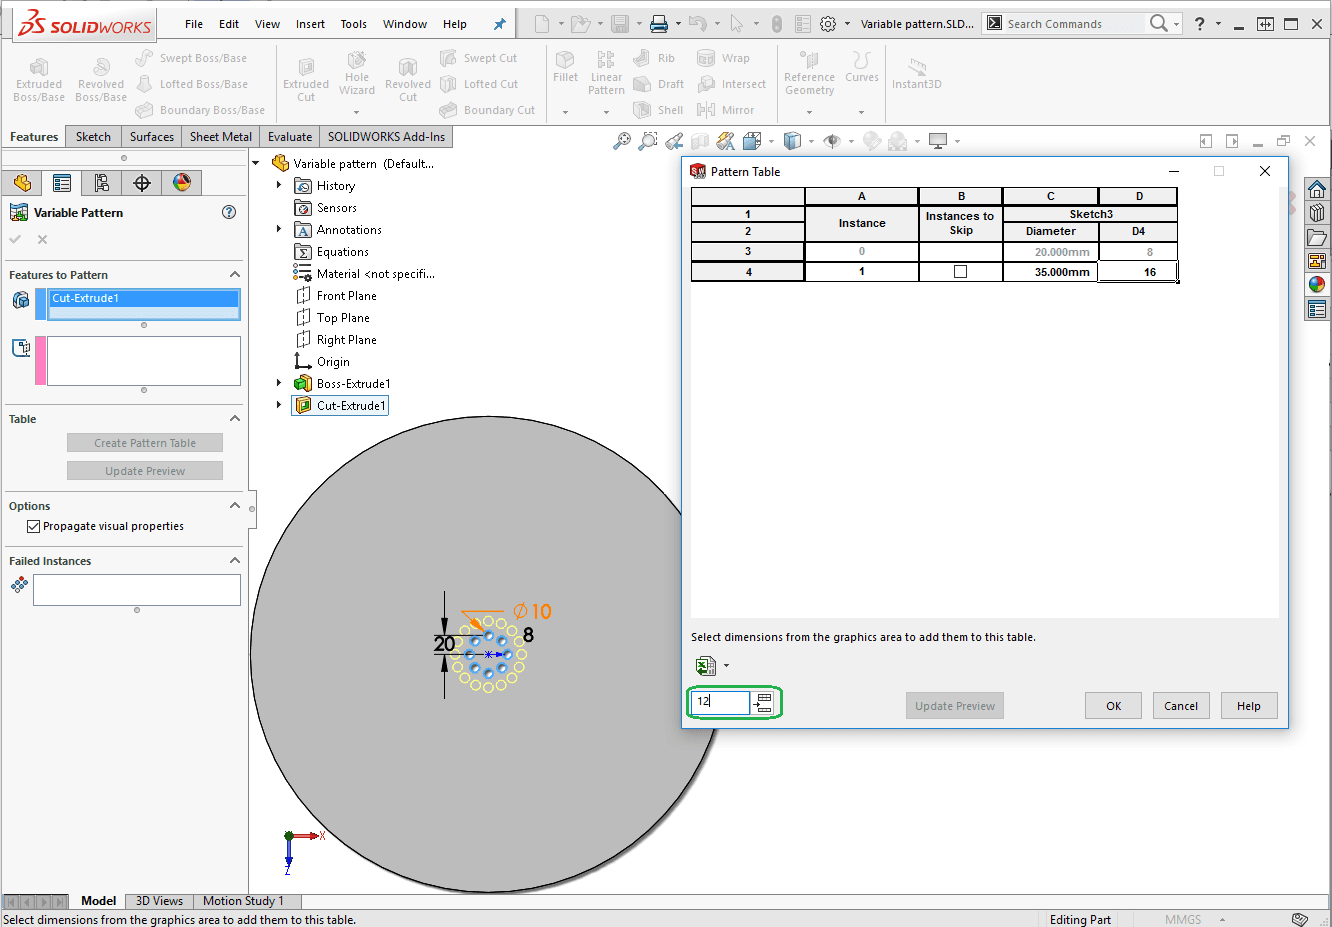
Task: Click the number of instances input field
Action: point(721,703)
